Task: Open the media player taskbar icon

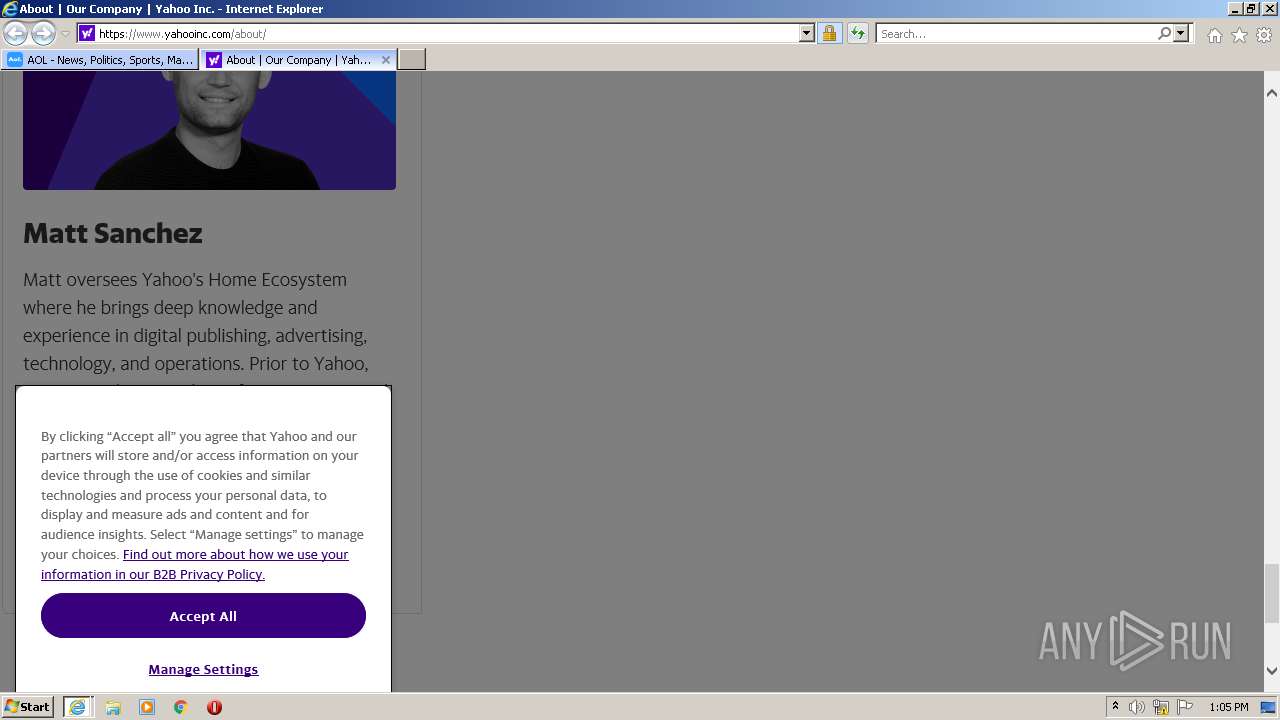Action: pyautogui.click(x=147, y=707)
